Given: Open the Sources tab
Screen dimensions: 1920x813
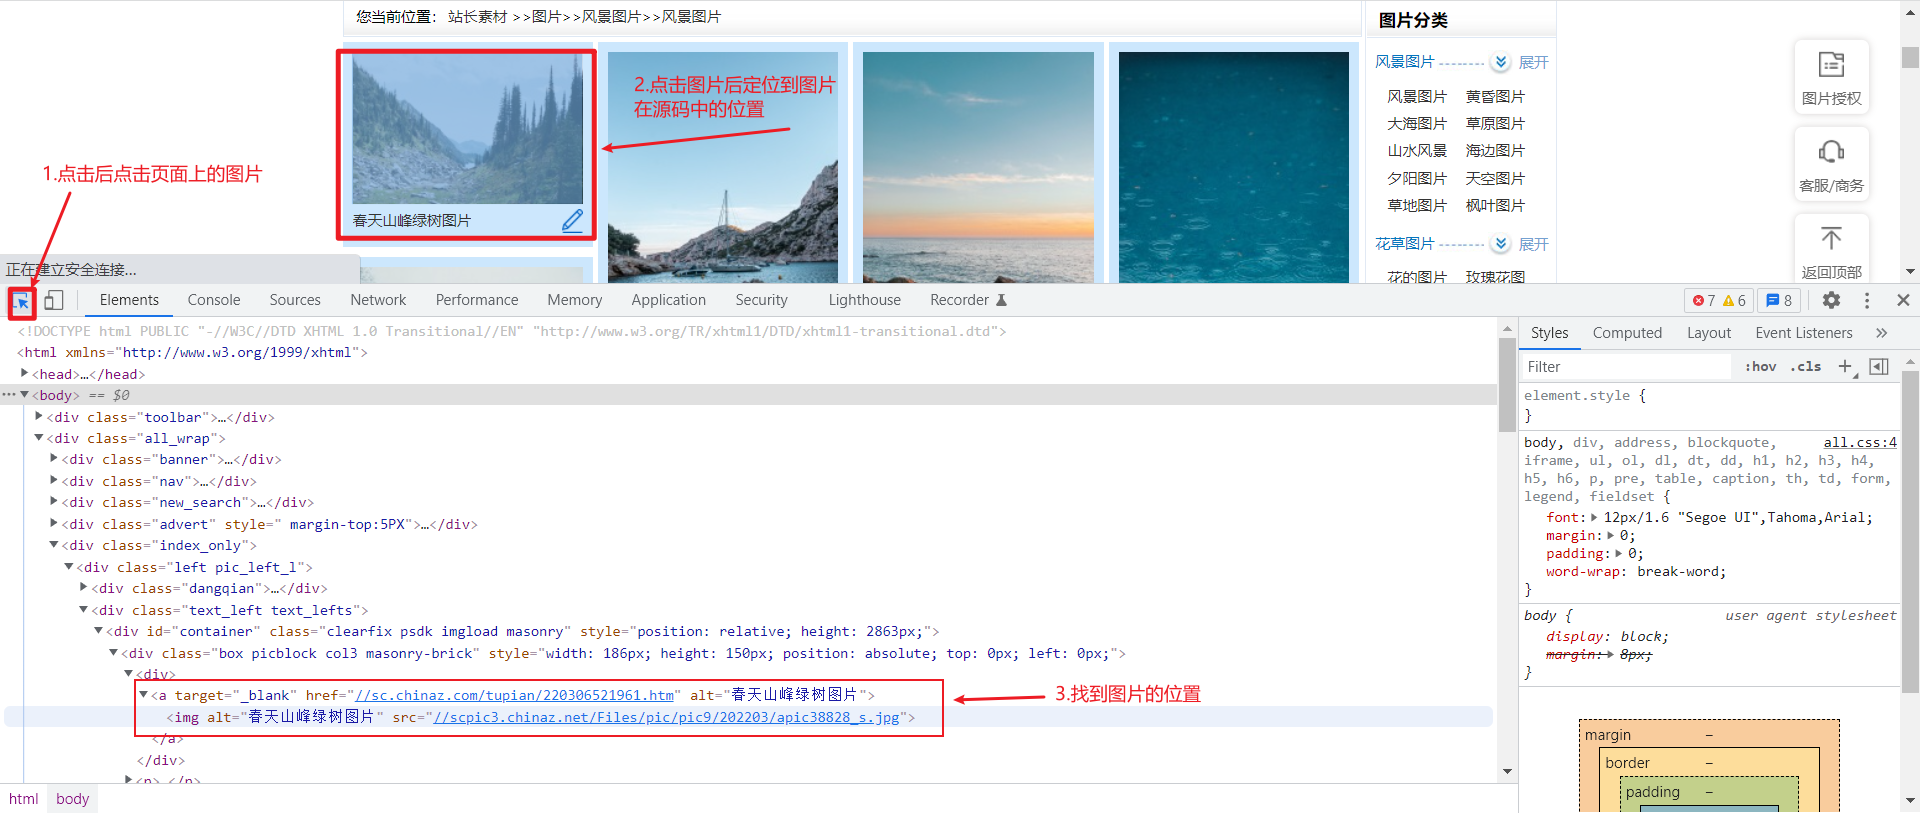Looking at the screenshot, I should pos(295,300).
